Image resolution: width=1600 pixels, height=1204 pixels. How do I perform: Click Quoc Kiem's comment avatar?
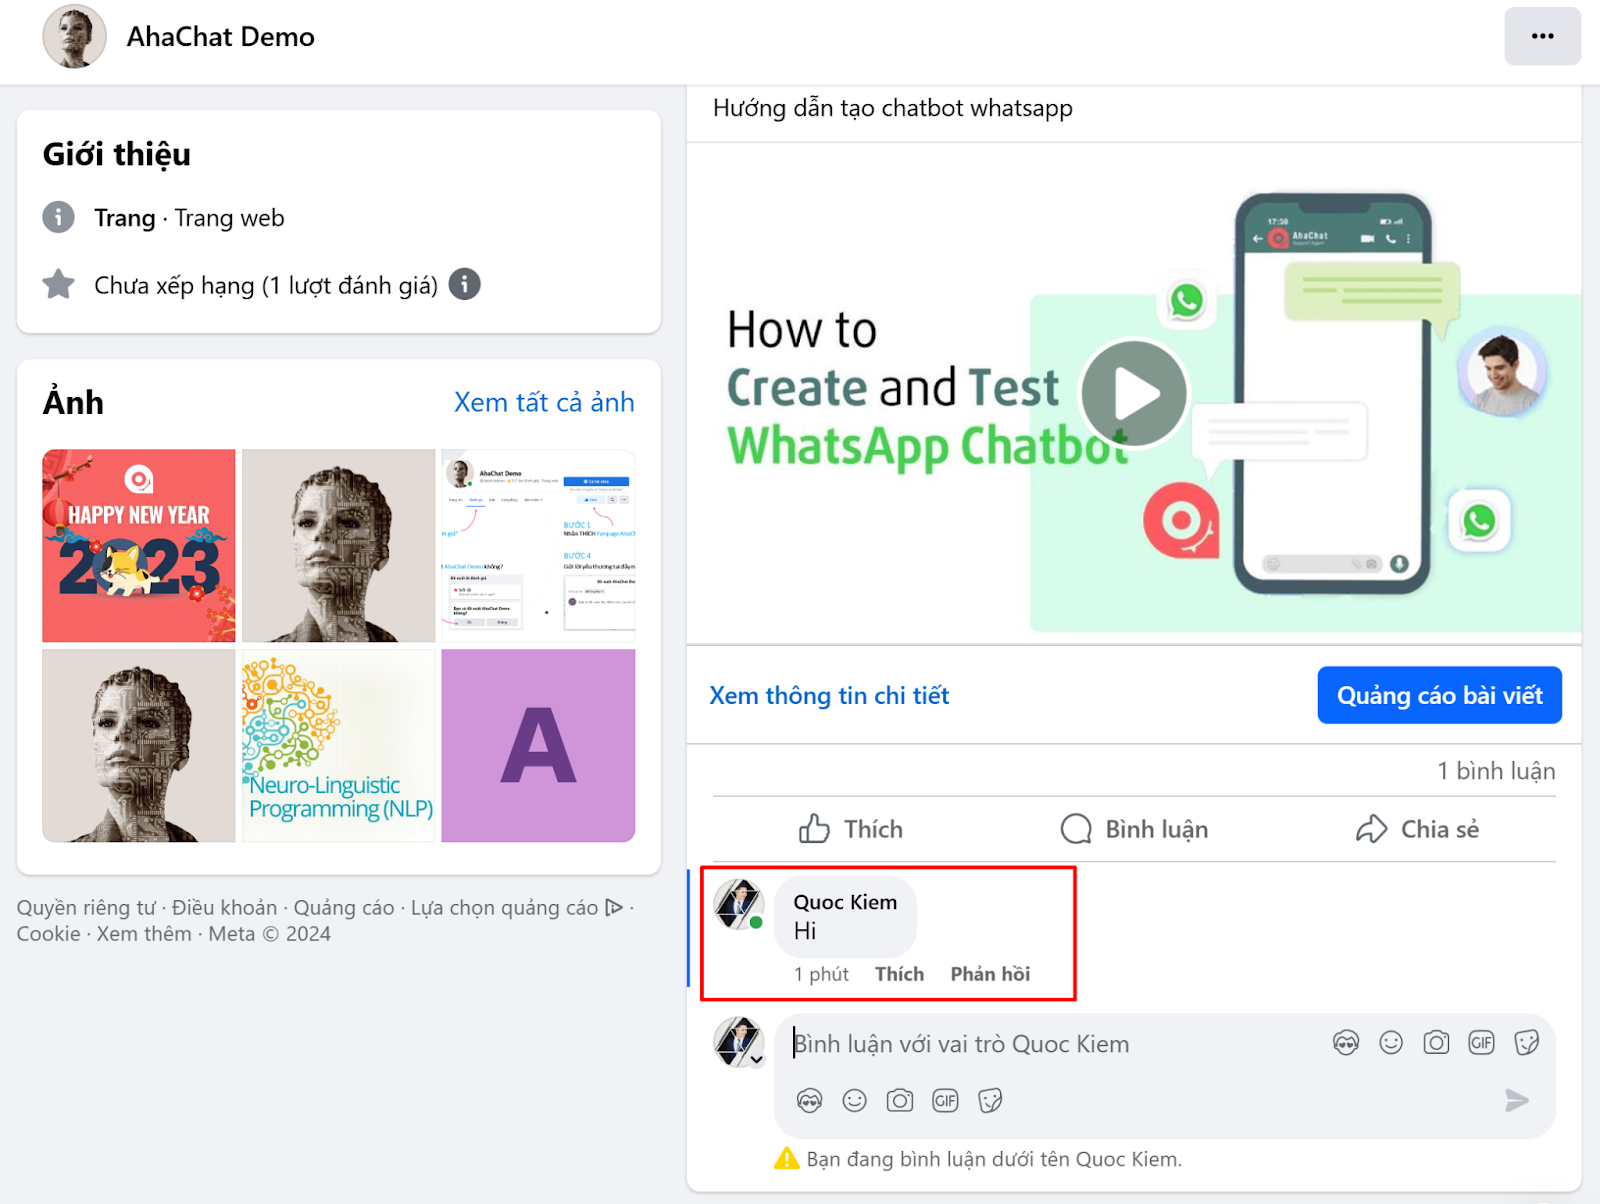(x=739, y=904)
